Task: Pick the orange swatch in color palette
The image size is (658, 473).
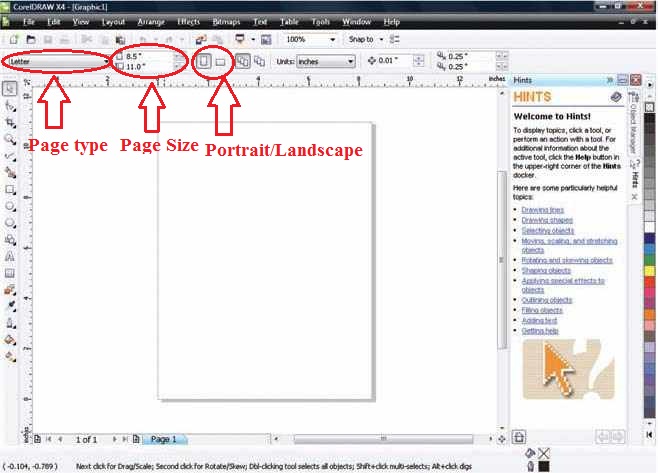Action: tap(650, 314)
